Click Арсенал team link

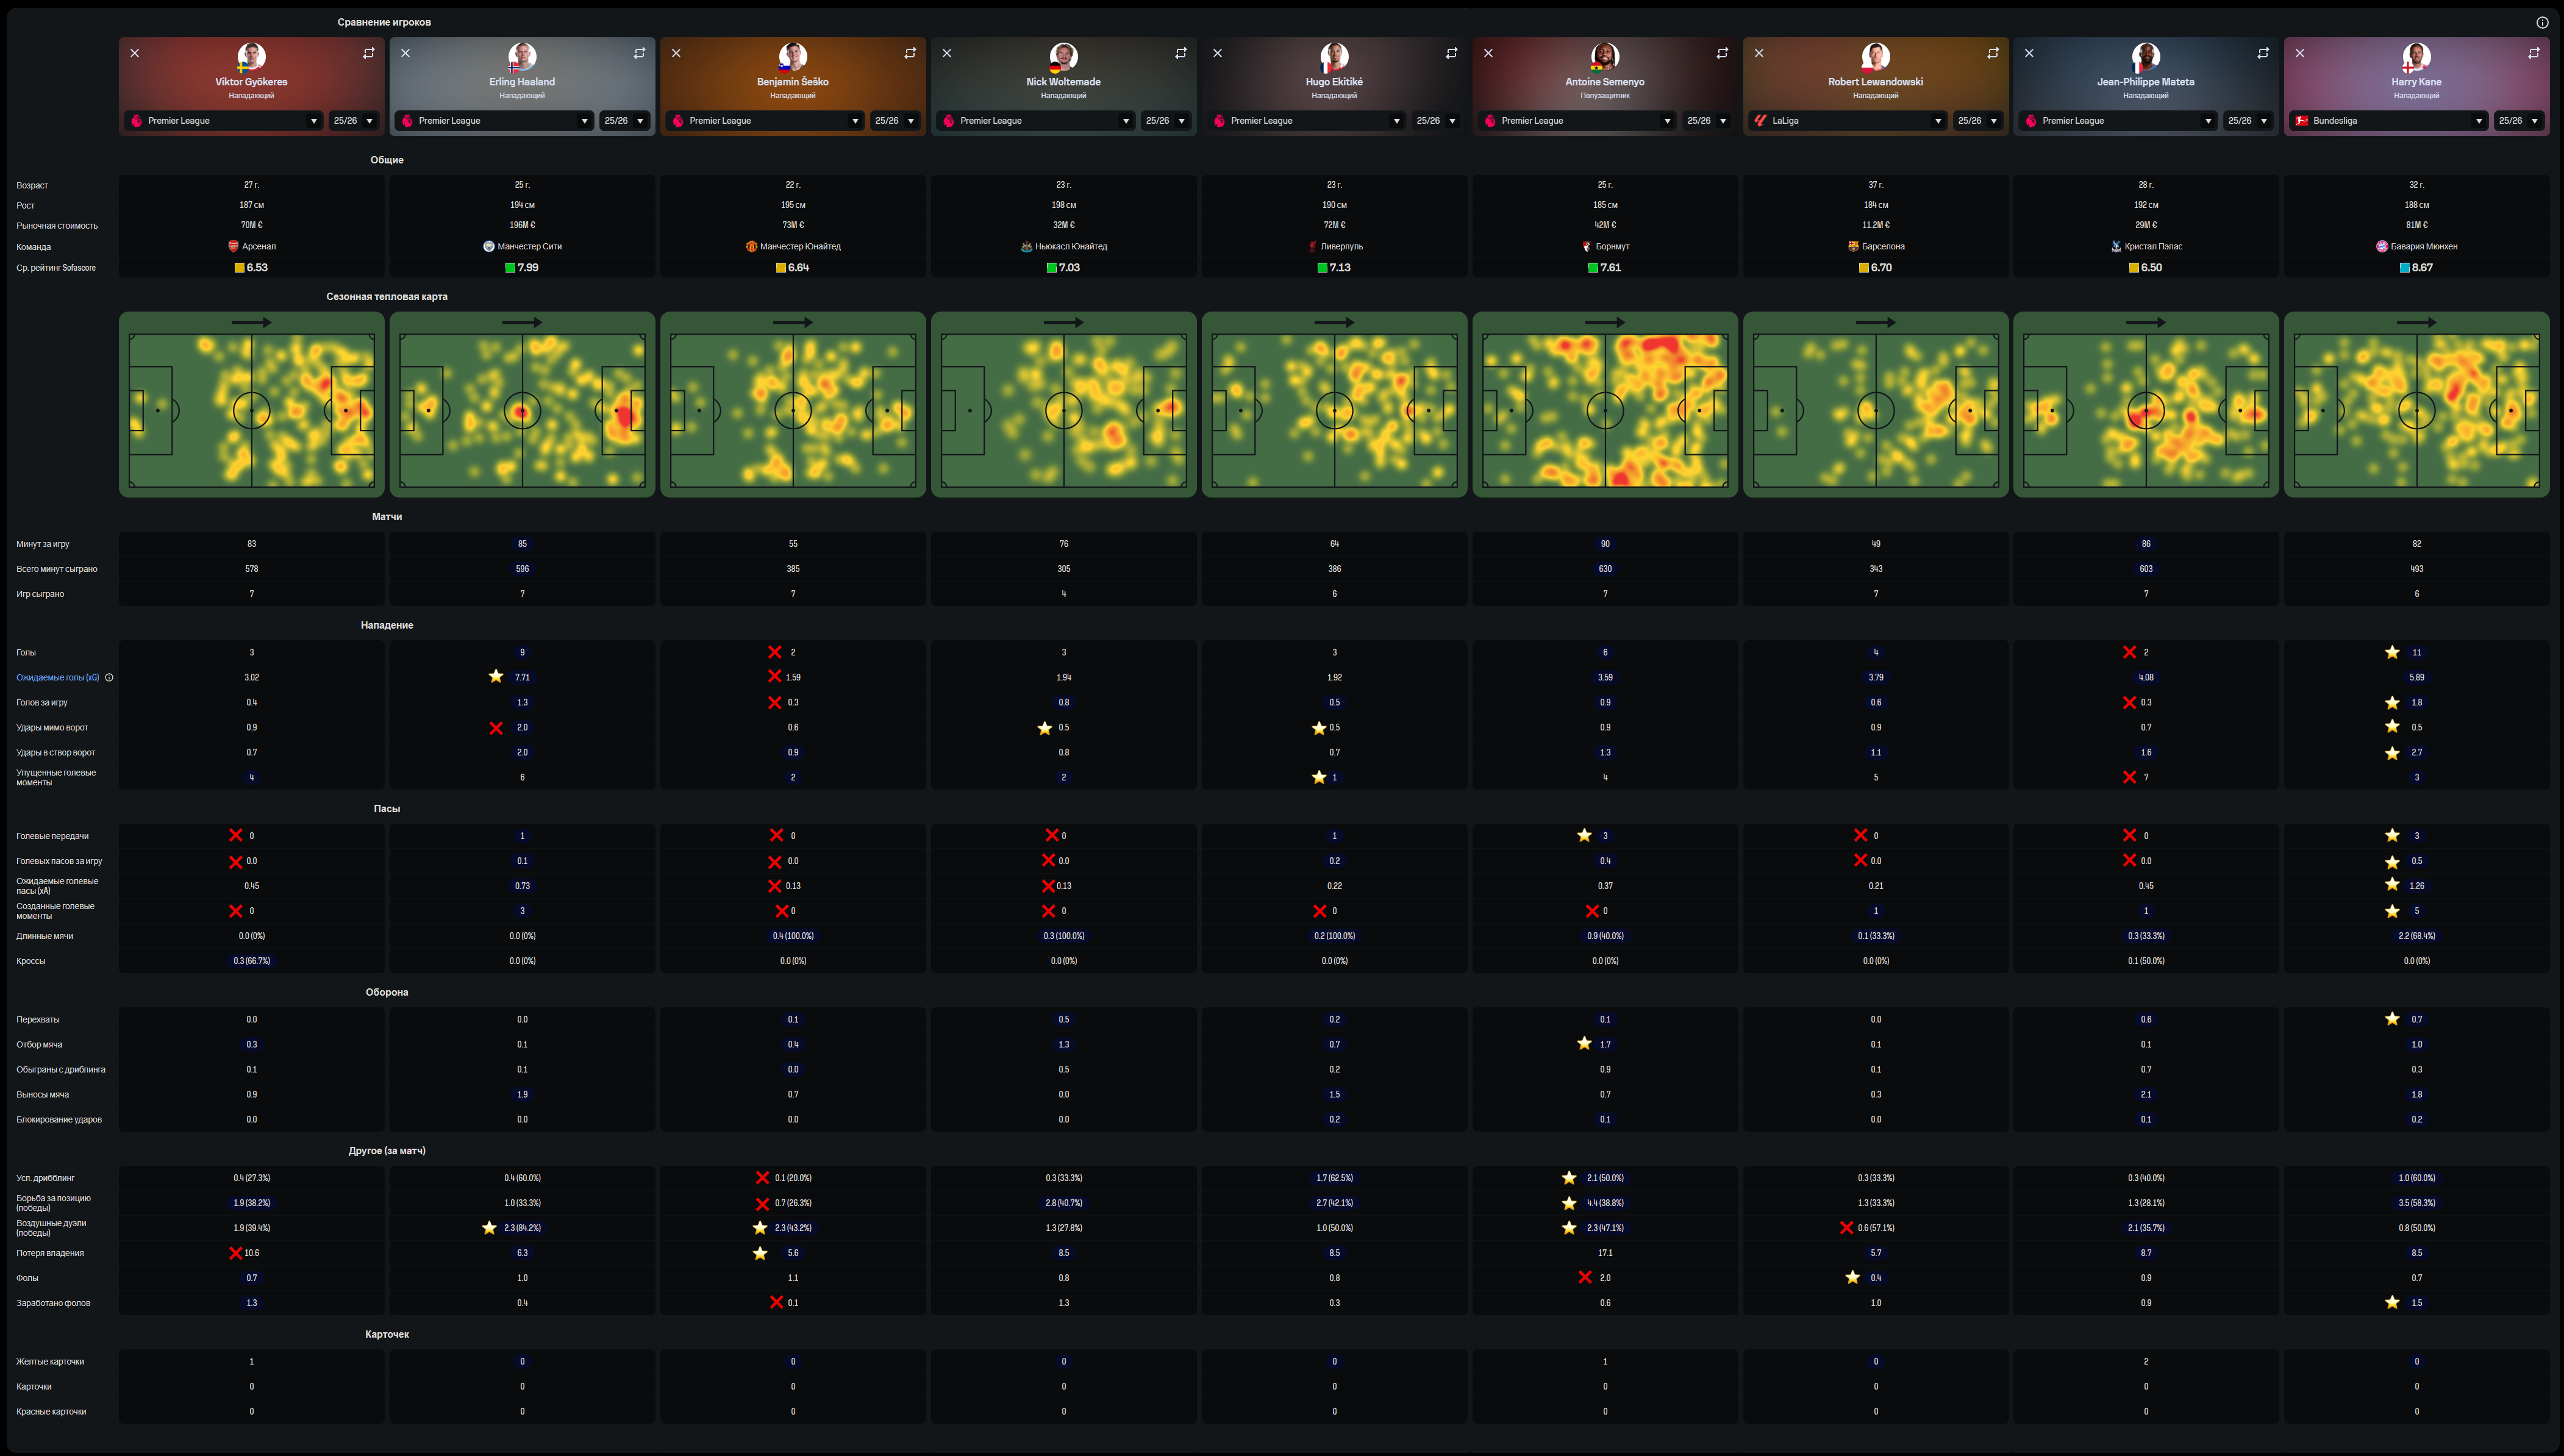(258, 246)
